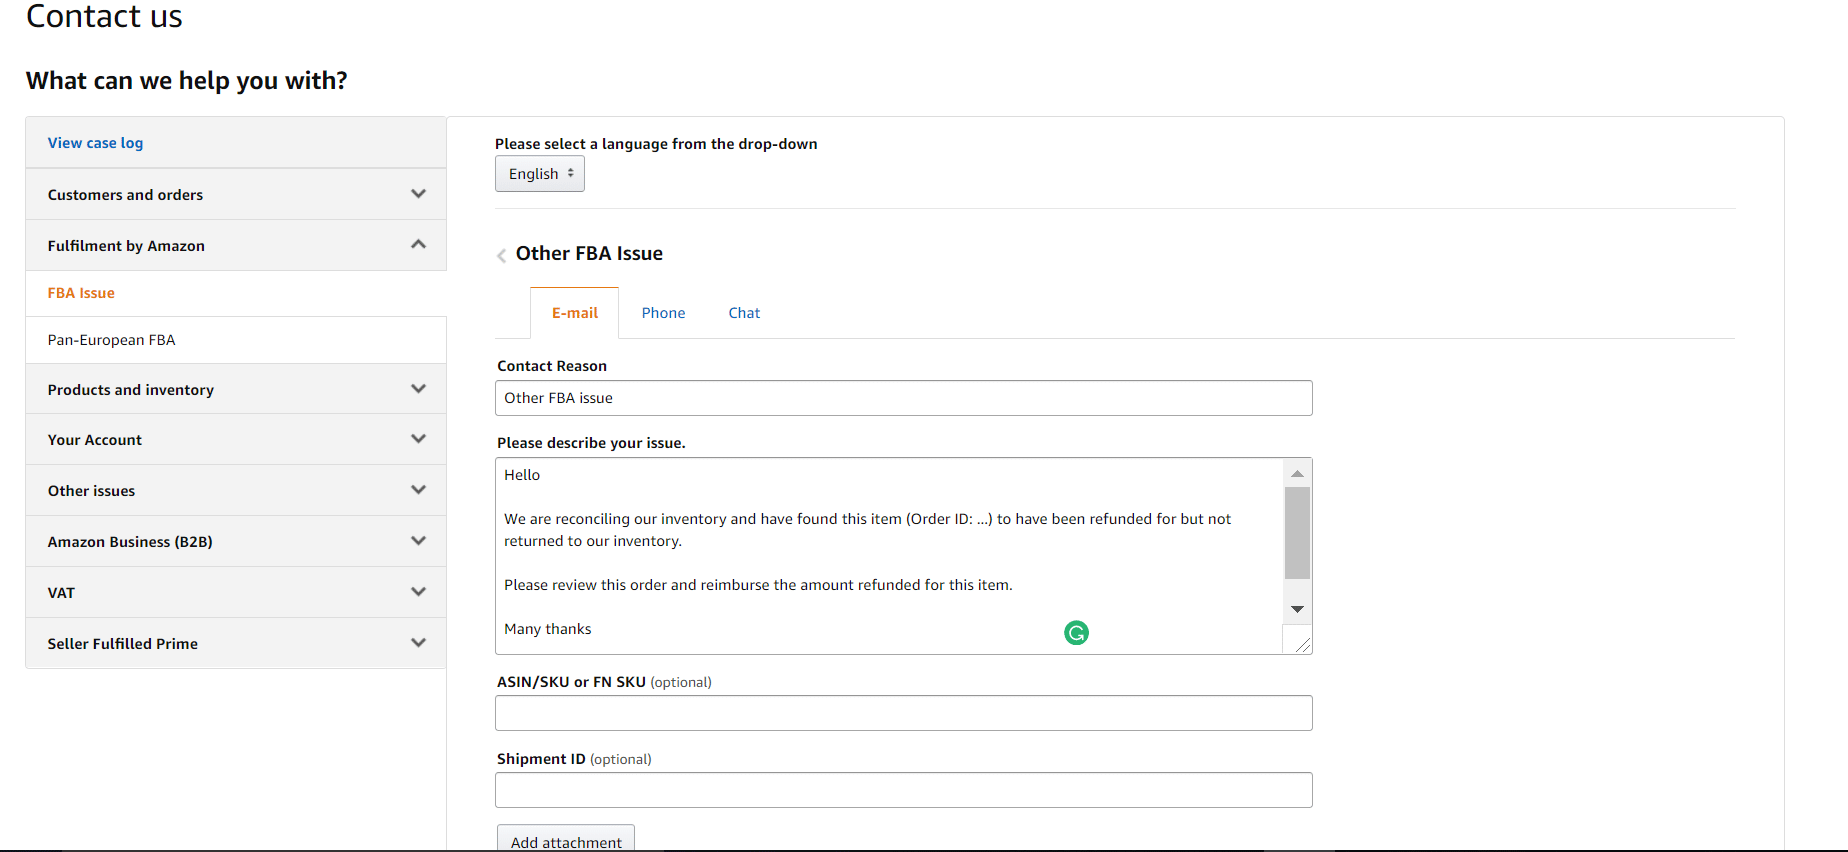
Task: Expand the Customers and orders section
Action: pyautogui.click(x=418, y=194)
